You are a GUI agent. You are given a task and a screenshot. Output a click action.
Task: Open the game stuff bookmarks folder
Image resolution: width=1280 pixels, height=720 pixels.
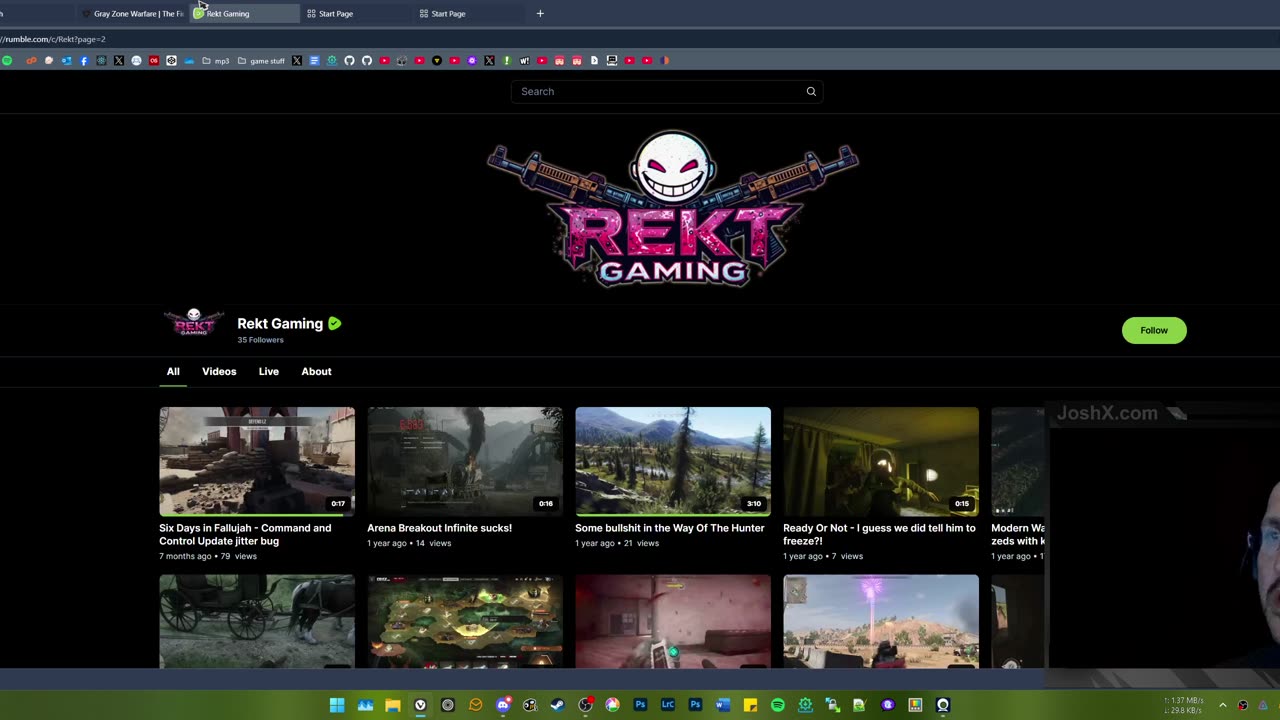click(x=261, y=60)
